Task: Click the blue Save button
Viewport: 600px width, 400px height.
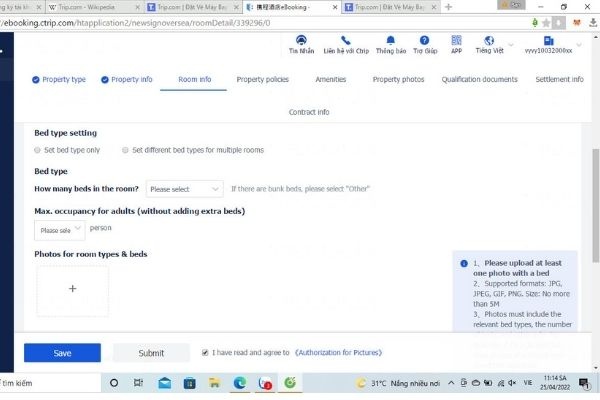Action: point(62,353)
